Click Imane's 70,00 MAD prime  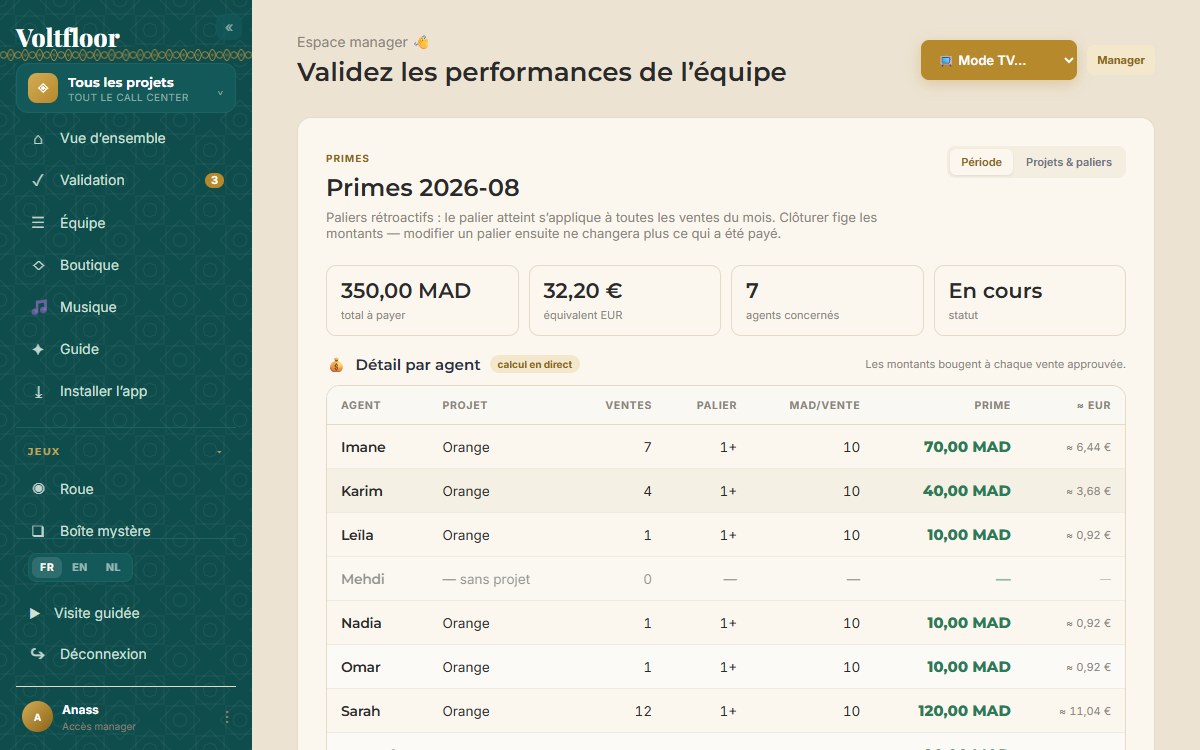tap(967, 447)
